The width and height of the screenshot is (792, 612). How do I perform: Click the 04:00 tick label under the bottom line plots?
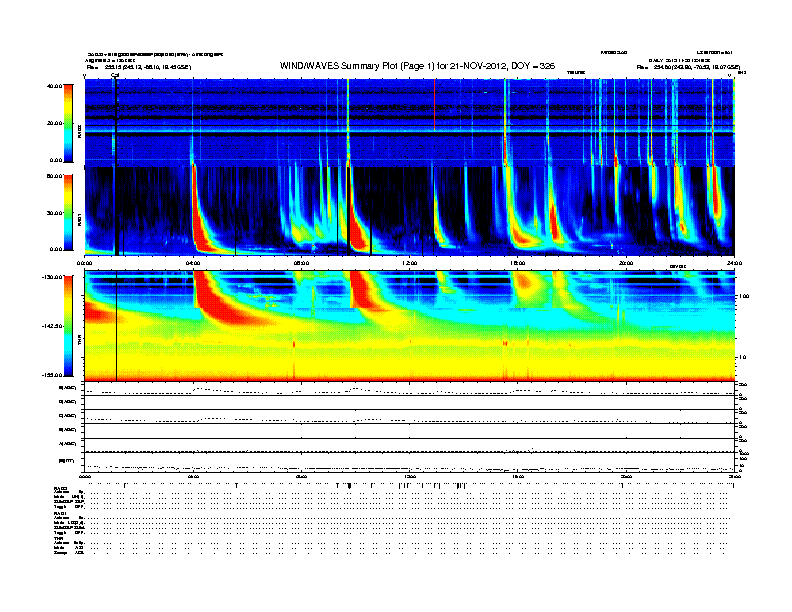point(193,477)
